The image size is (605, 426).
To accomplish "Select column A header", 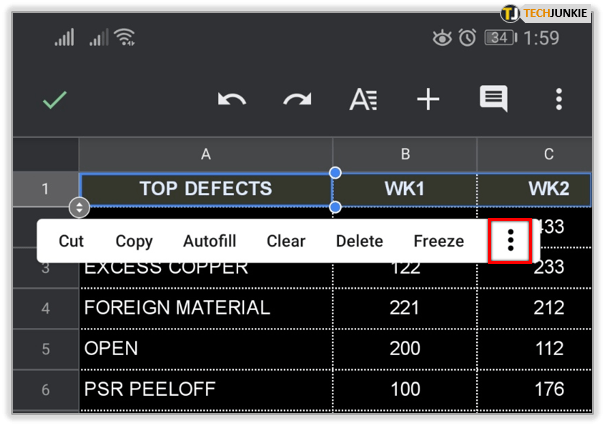I will (x=206, y=154).
